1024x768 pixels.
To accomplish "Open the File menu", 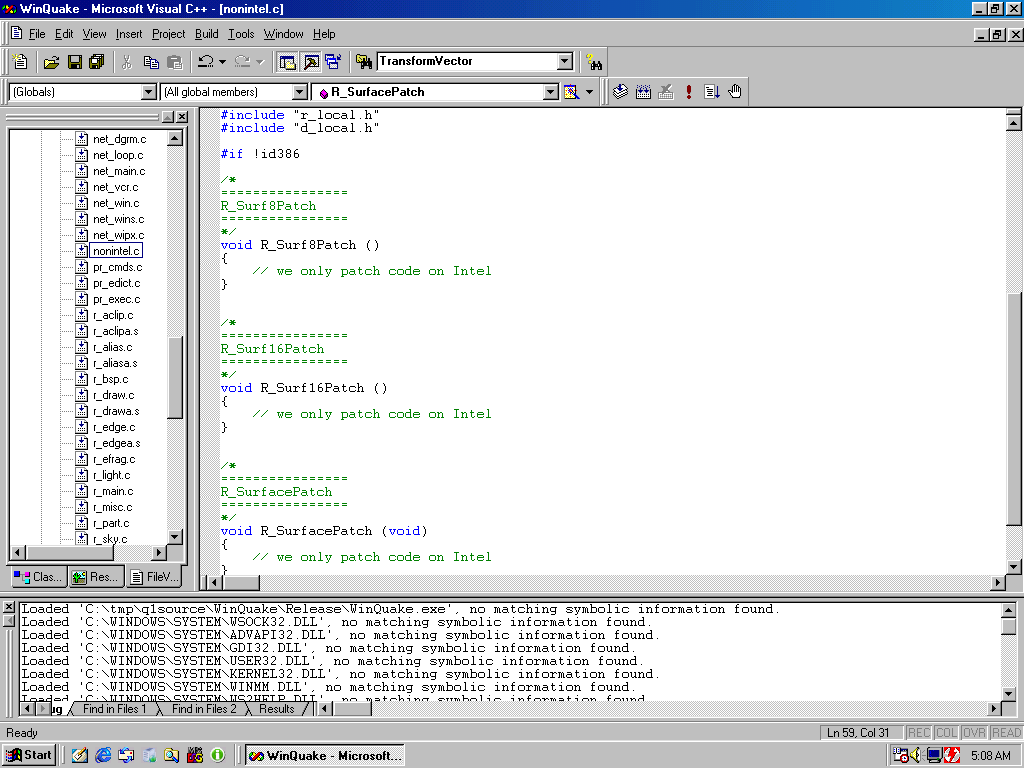I will click(37, 34).
